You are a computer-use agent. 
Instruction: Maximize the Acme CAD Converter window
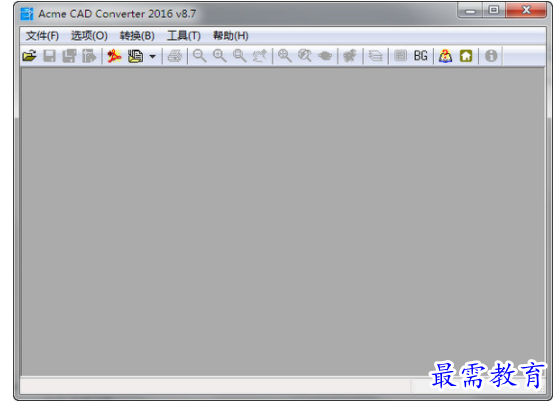[494, 10]
